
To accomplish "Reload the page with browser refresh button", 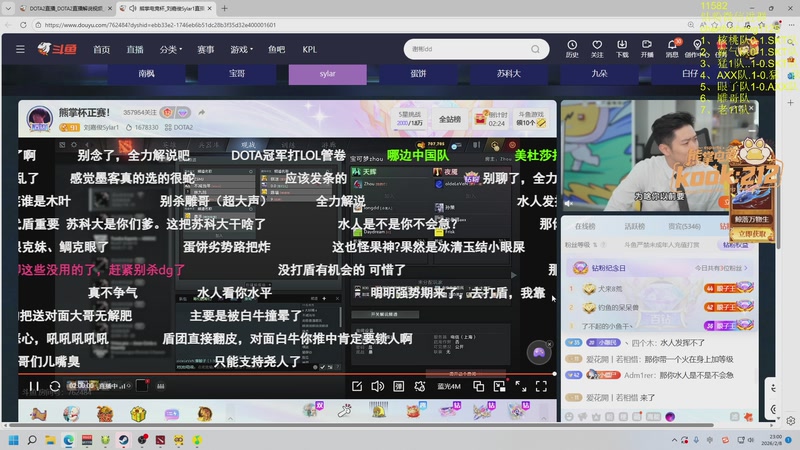I will point(23,24).
